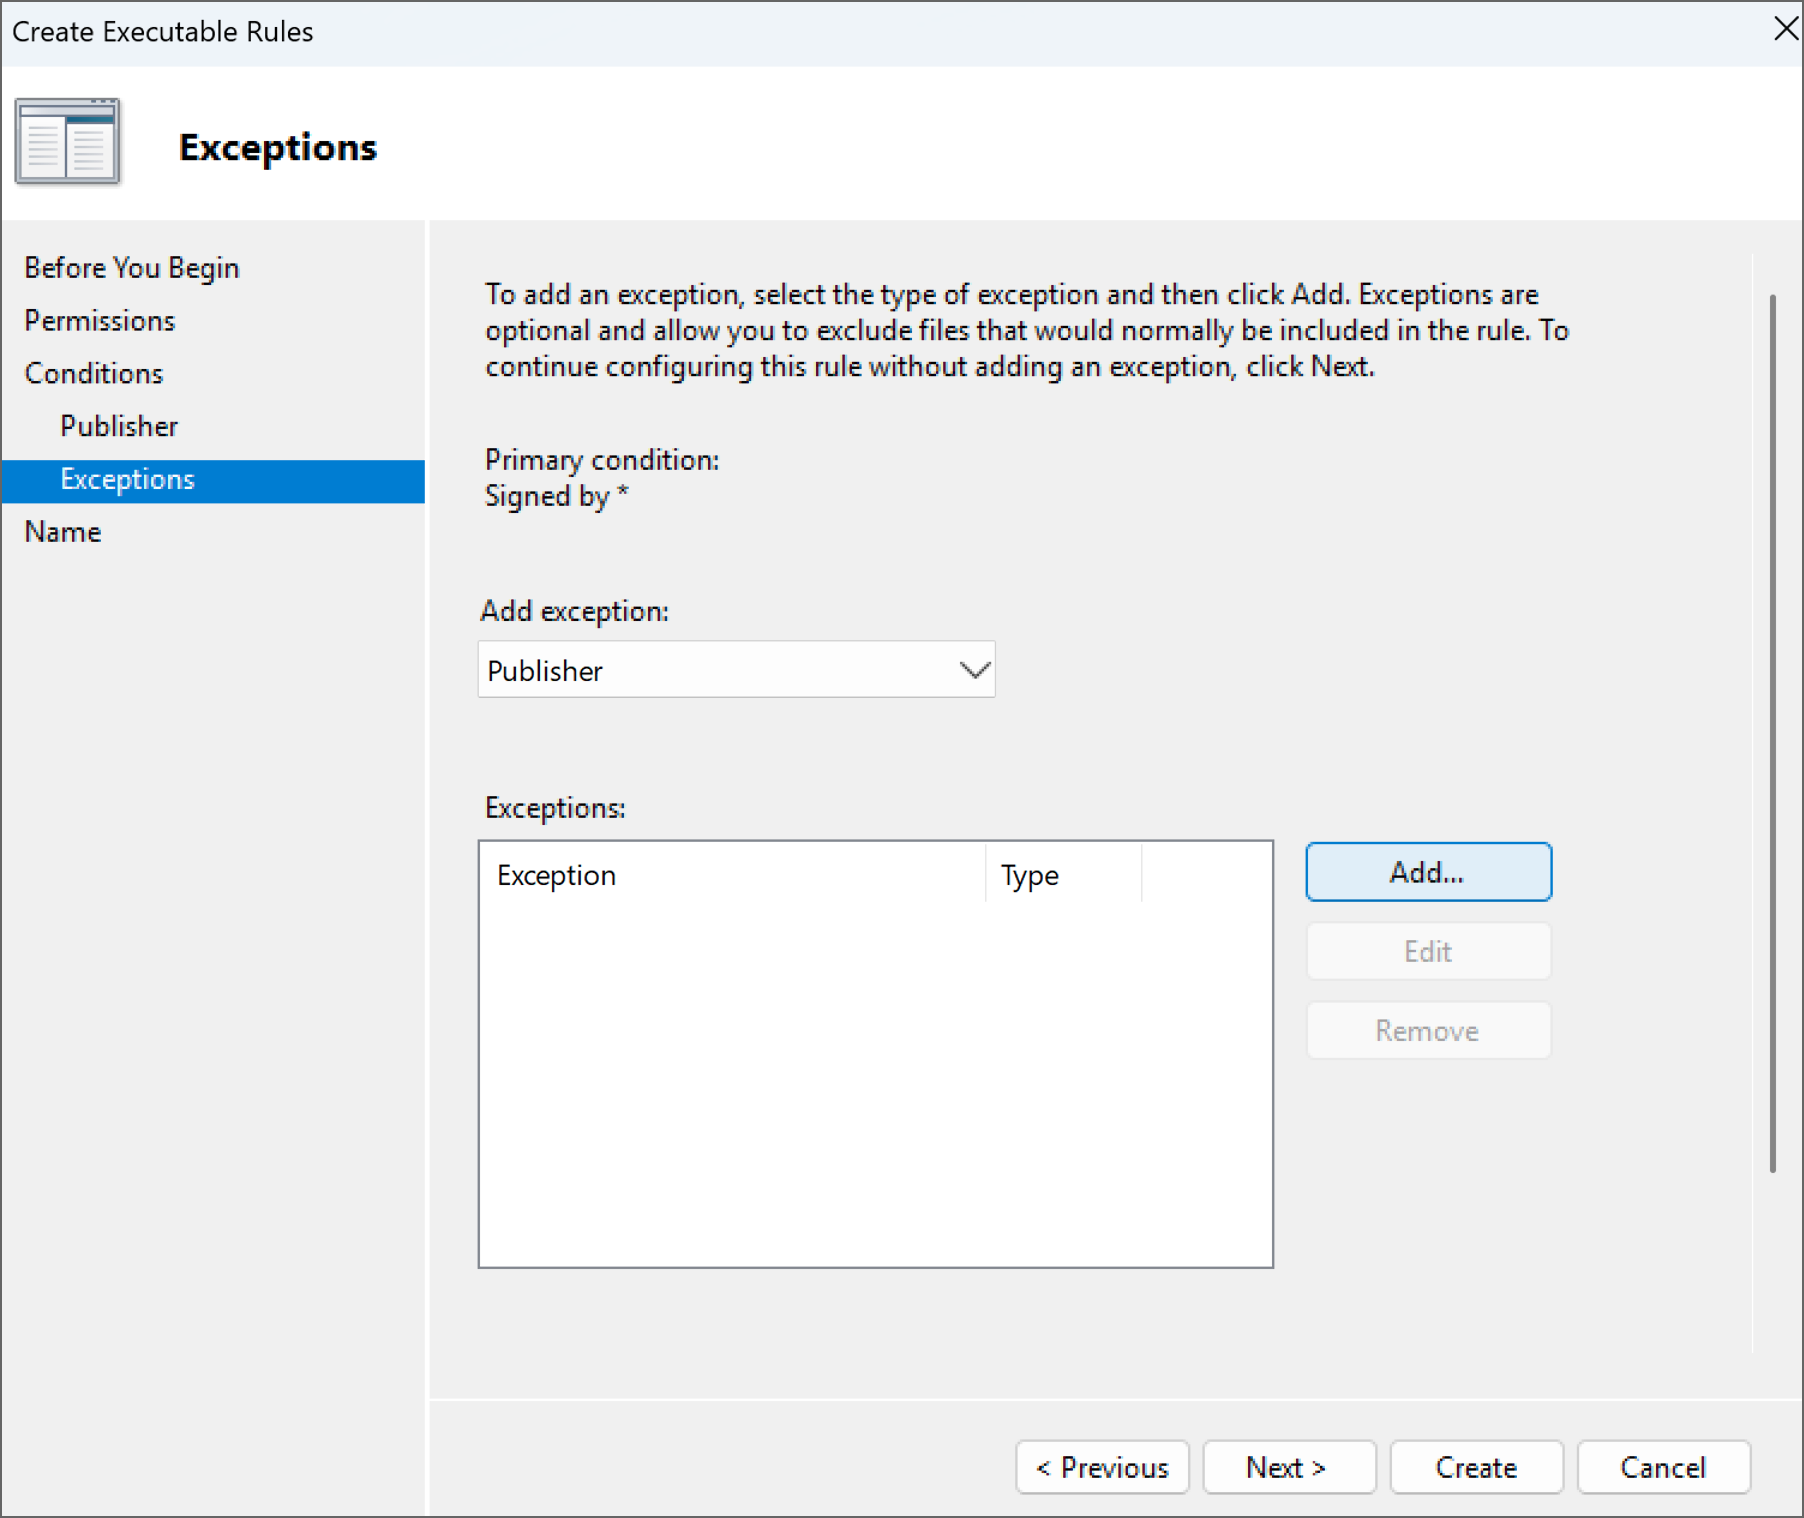Click the Edit exception button
The width and height of the screenshot is (1804, 1518).
point(1427,951)
